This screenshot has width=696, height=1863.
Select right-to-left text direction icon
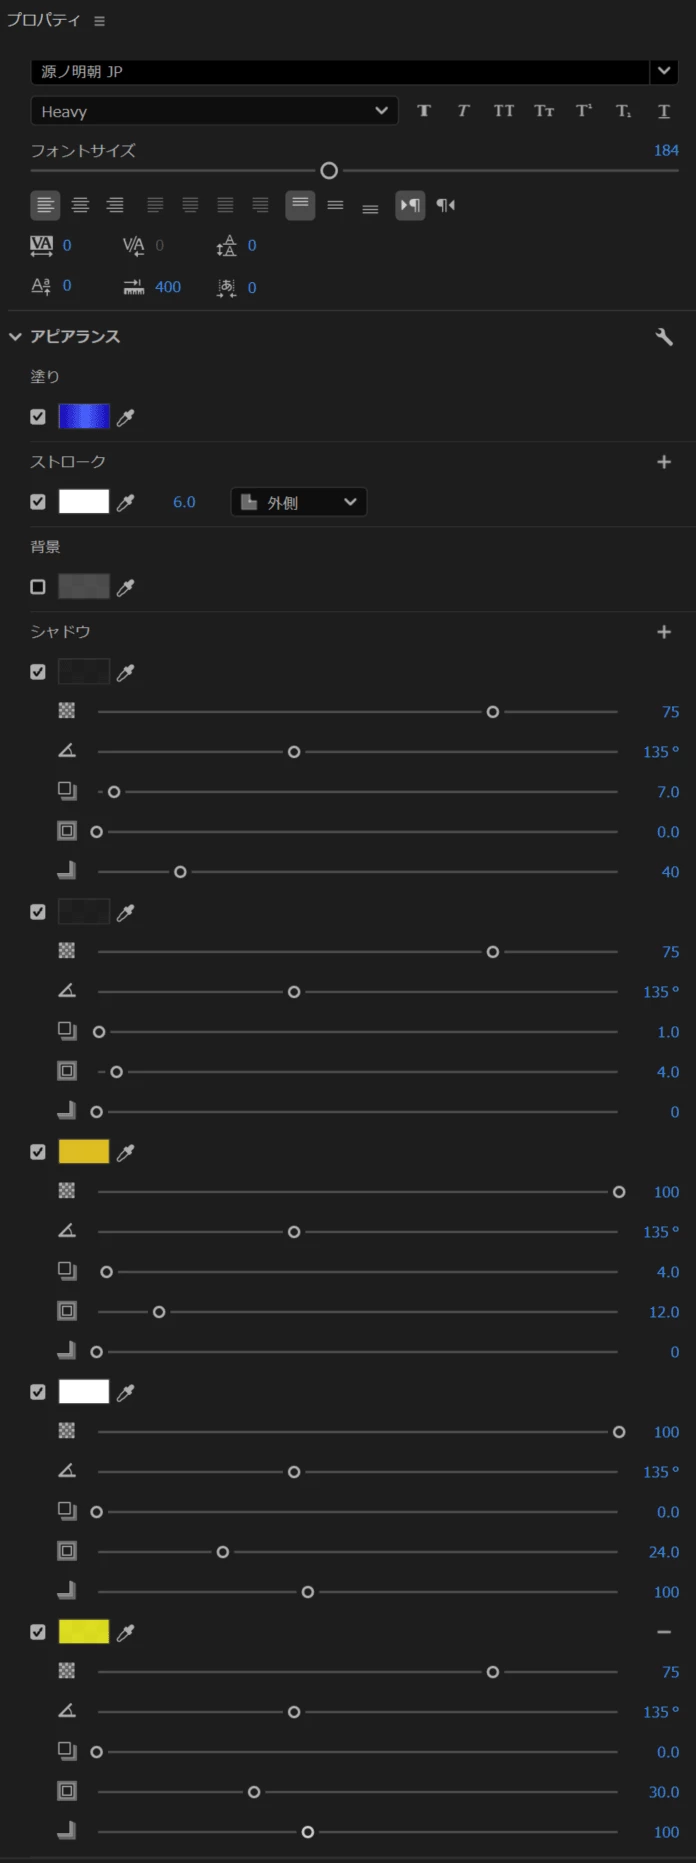click(x=446, y=205)
